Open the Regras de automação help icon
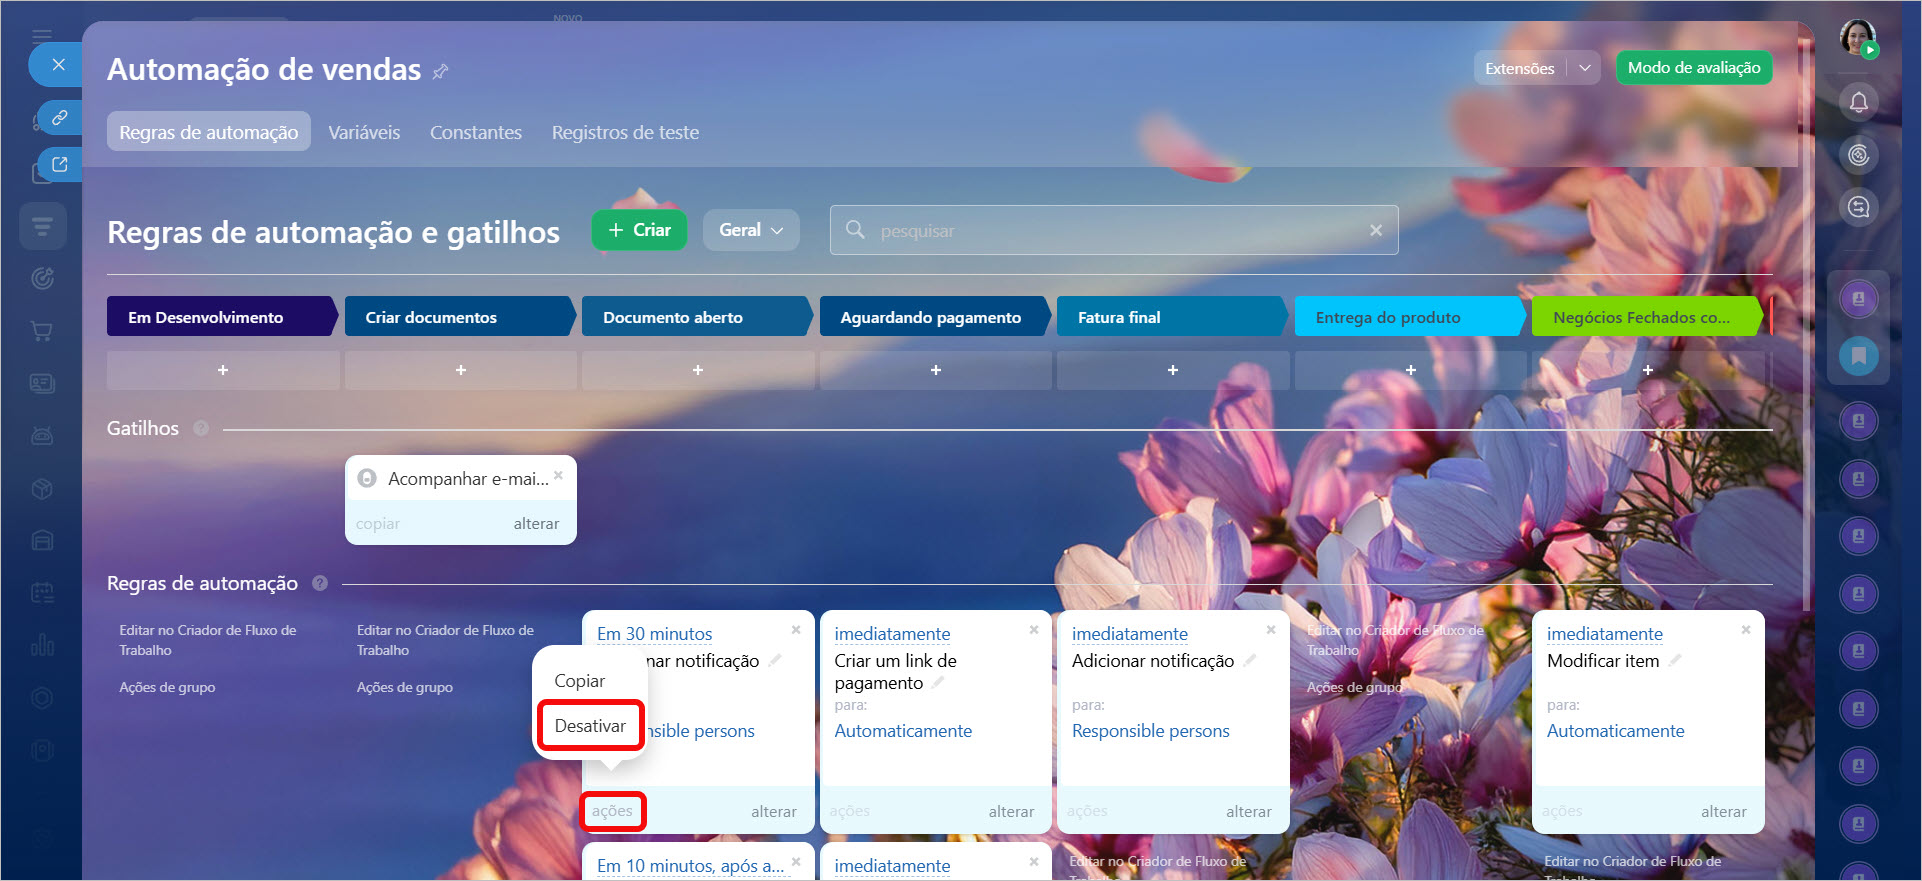Screen dimensions: 1922x881 320,583
